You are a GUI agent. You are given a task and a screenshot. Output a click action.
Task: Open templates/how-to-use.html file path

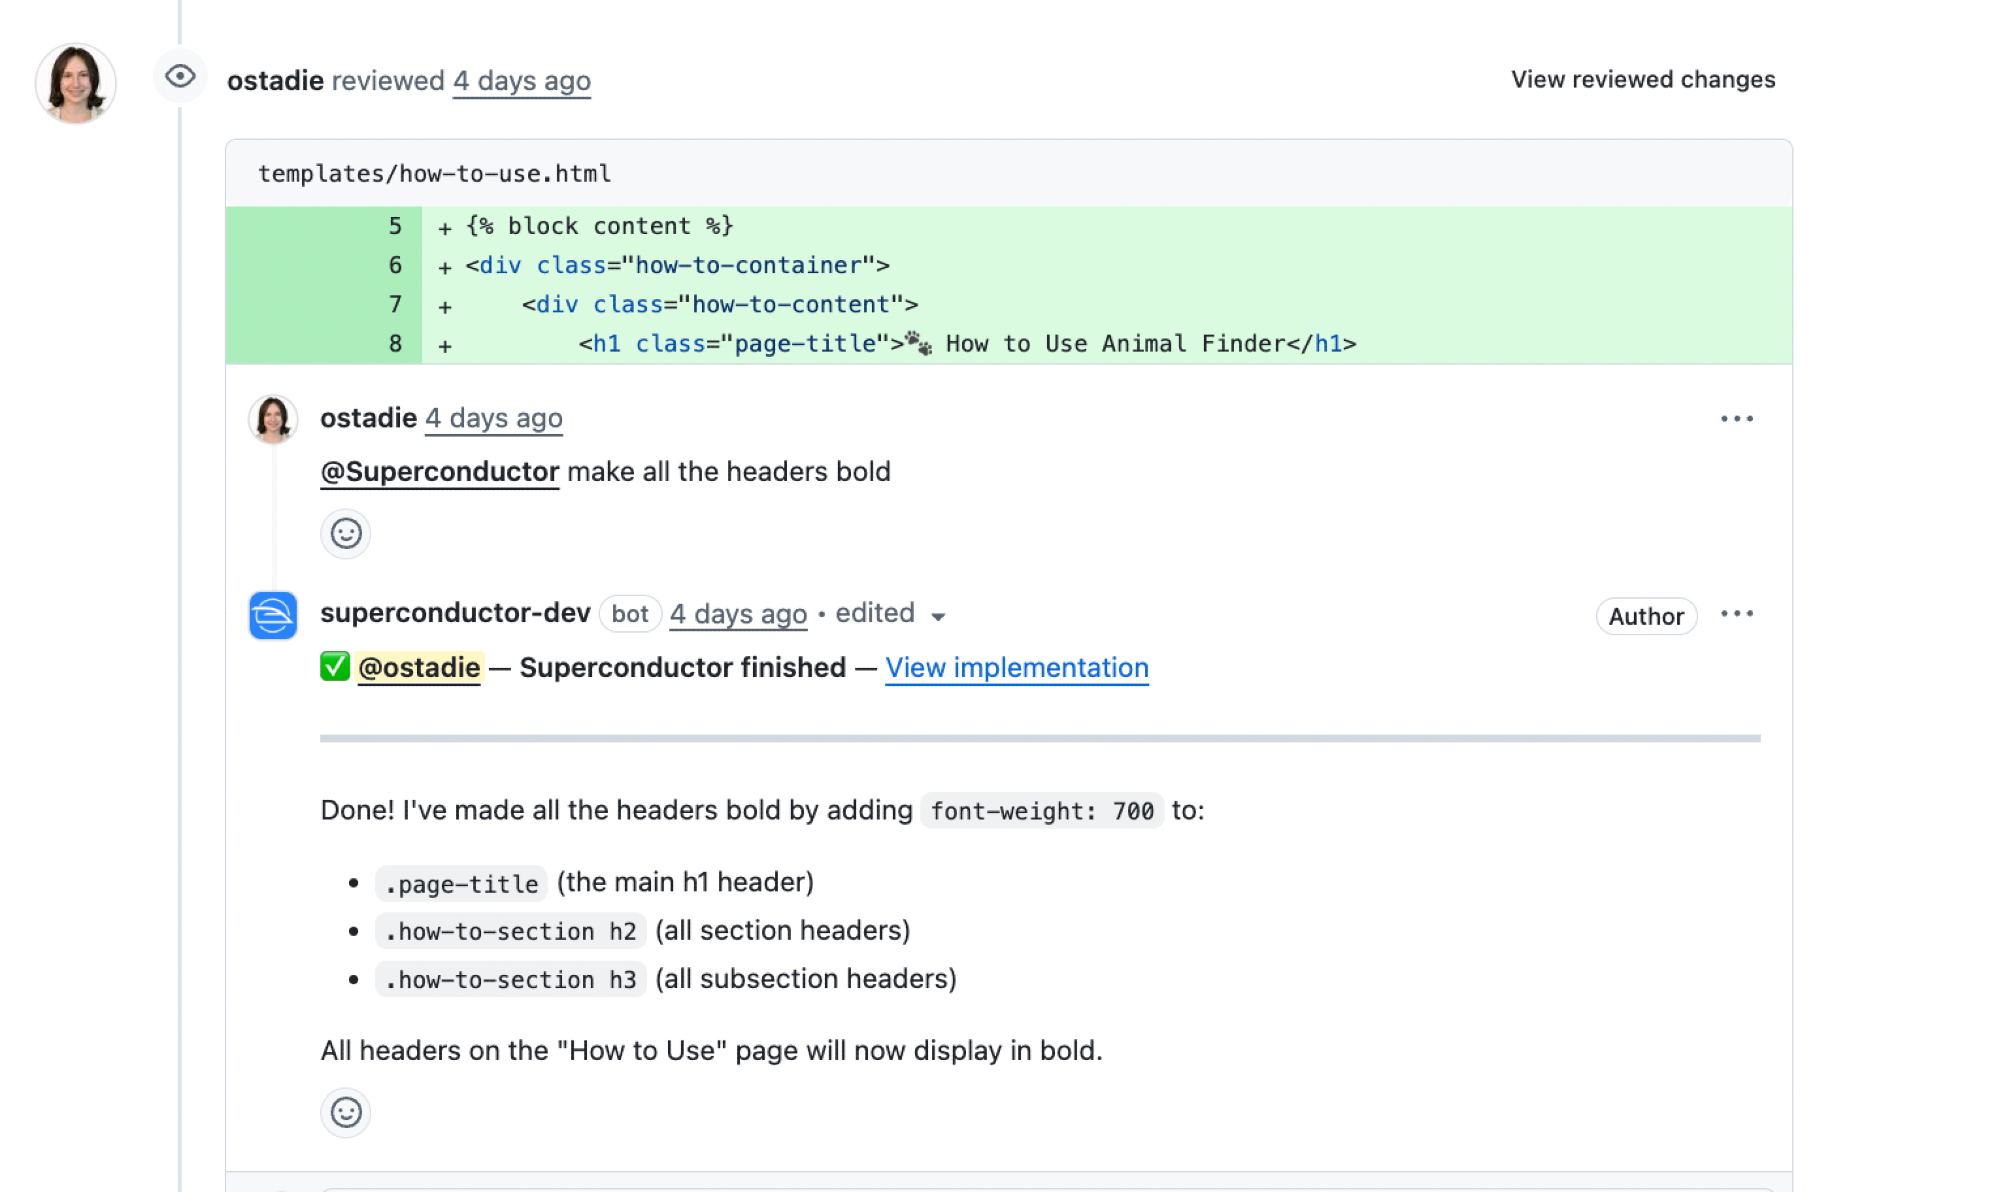434,173
